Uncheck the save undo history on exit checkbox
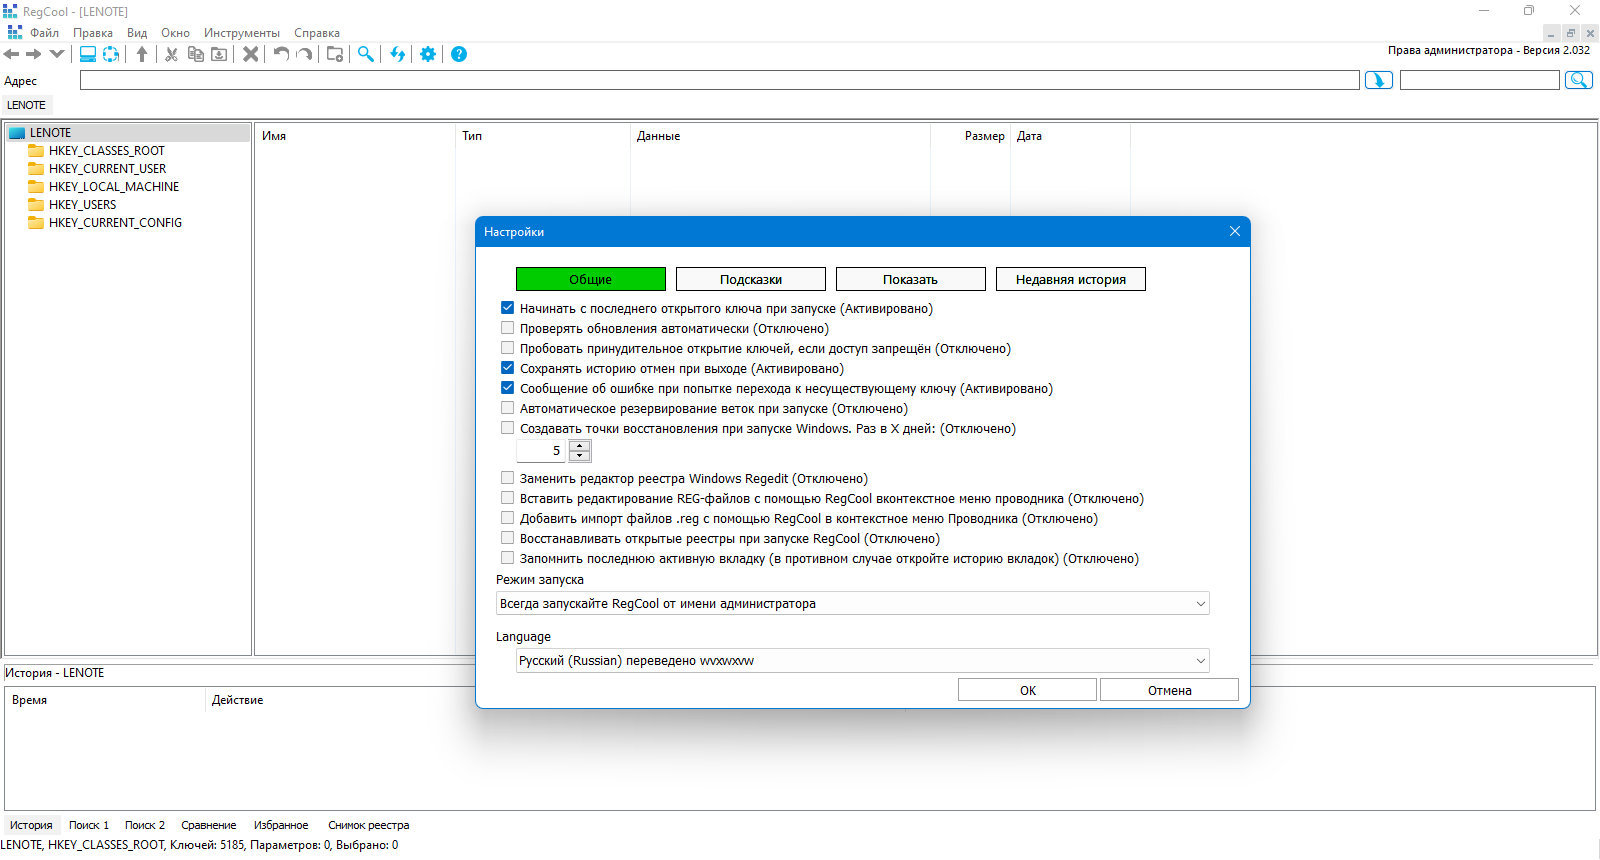1600x860 pixels. pyautogui.click(x=507, y=368)
